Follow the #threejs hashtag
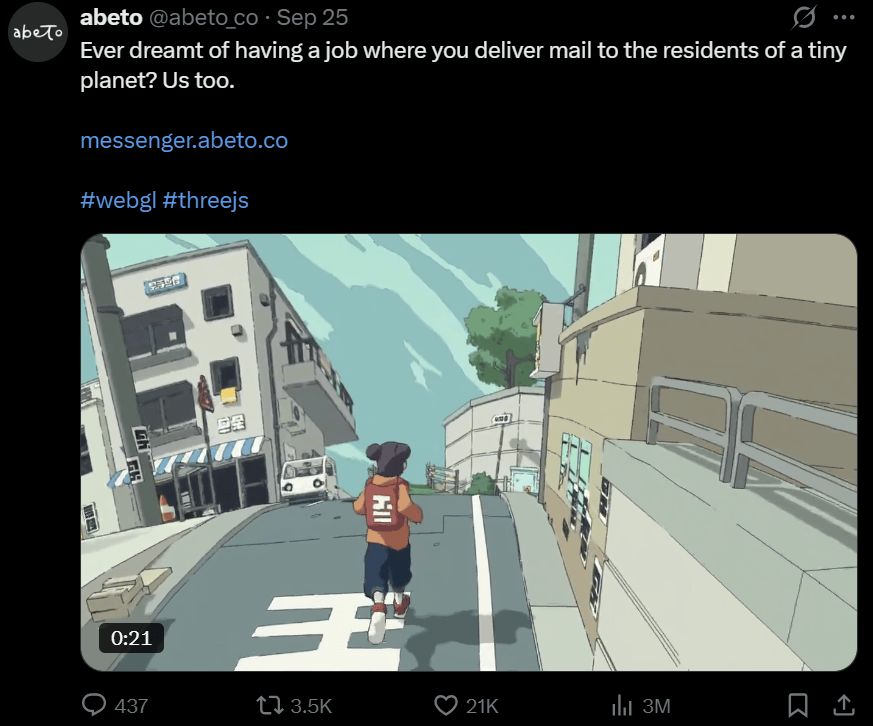This screenshot has height=726, width=873. tap(205, 200)
